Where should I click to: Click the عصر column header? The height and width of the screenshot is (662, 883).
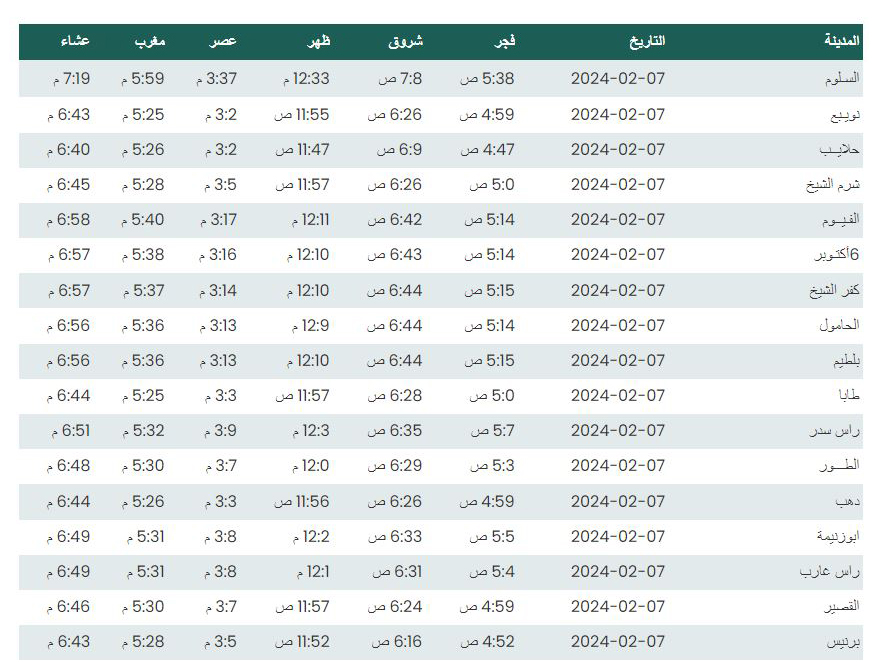tap(223, 41)
